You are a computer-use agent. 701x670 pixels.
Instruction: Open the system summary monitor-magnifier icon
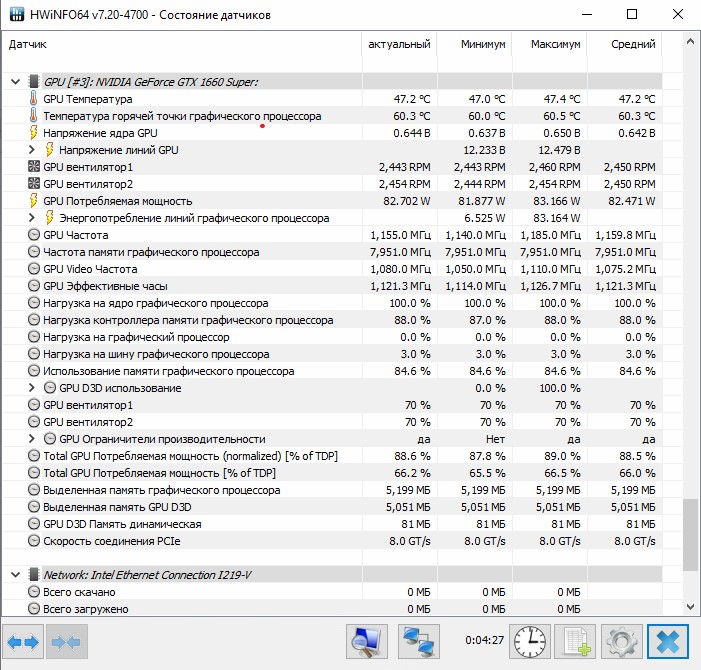[x=367, y=642]
